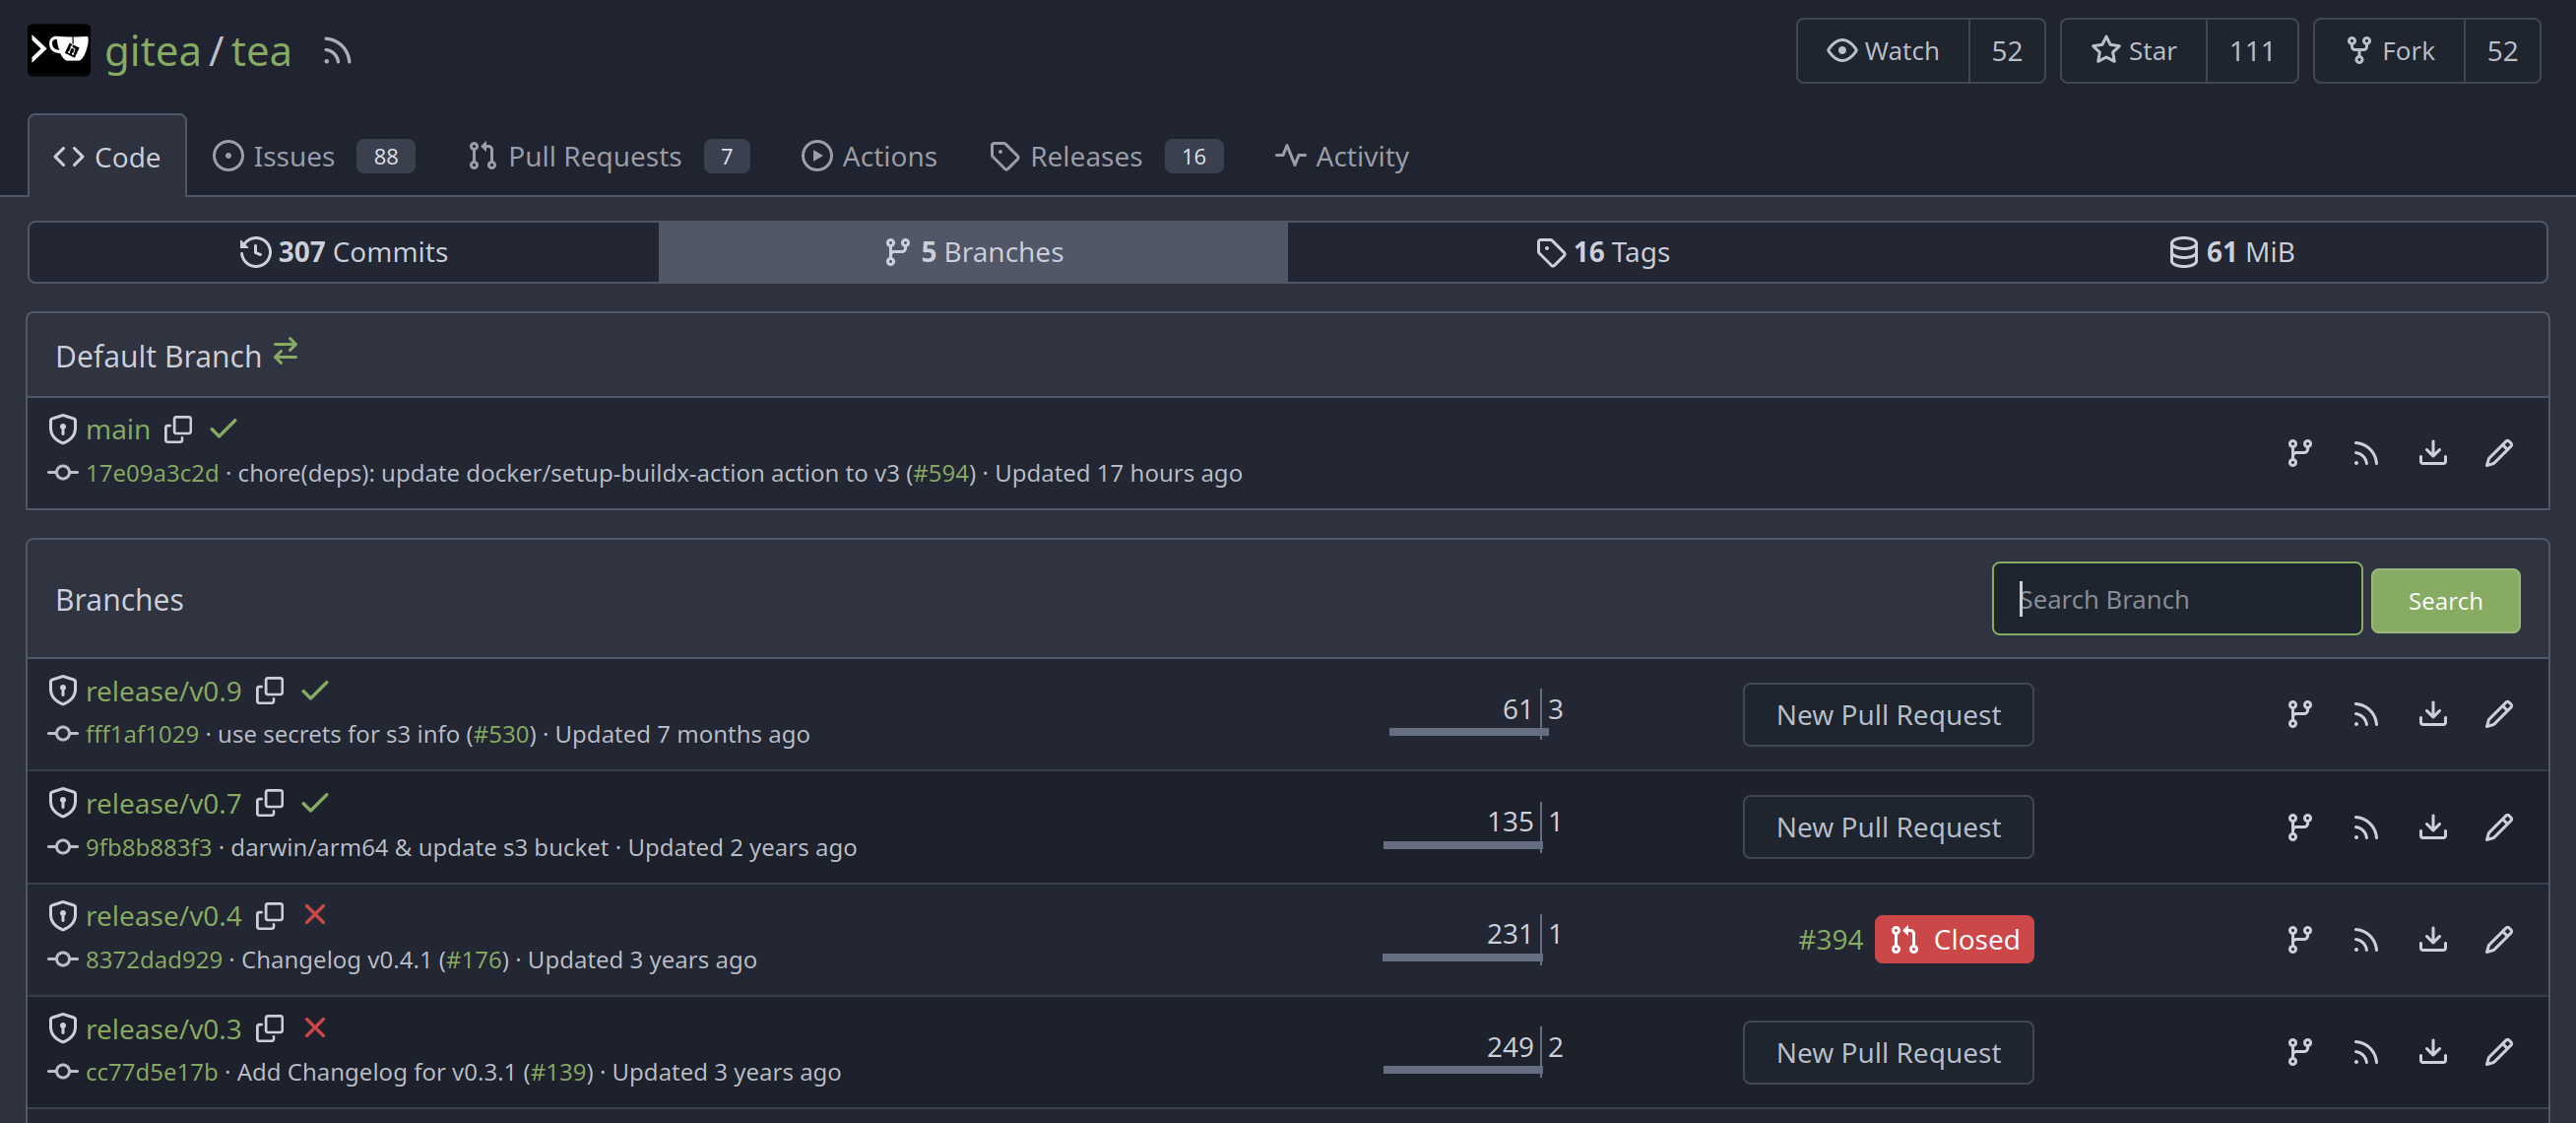Click the switch default branch arrows icon
The height and width of the screenshot is (1123, 2576).
pos(286,351)
